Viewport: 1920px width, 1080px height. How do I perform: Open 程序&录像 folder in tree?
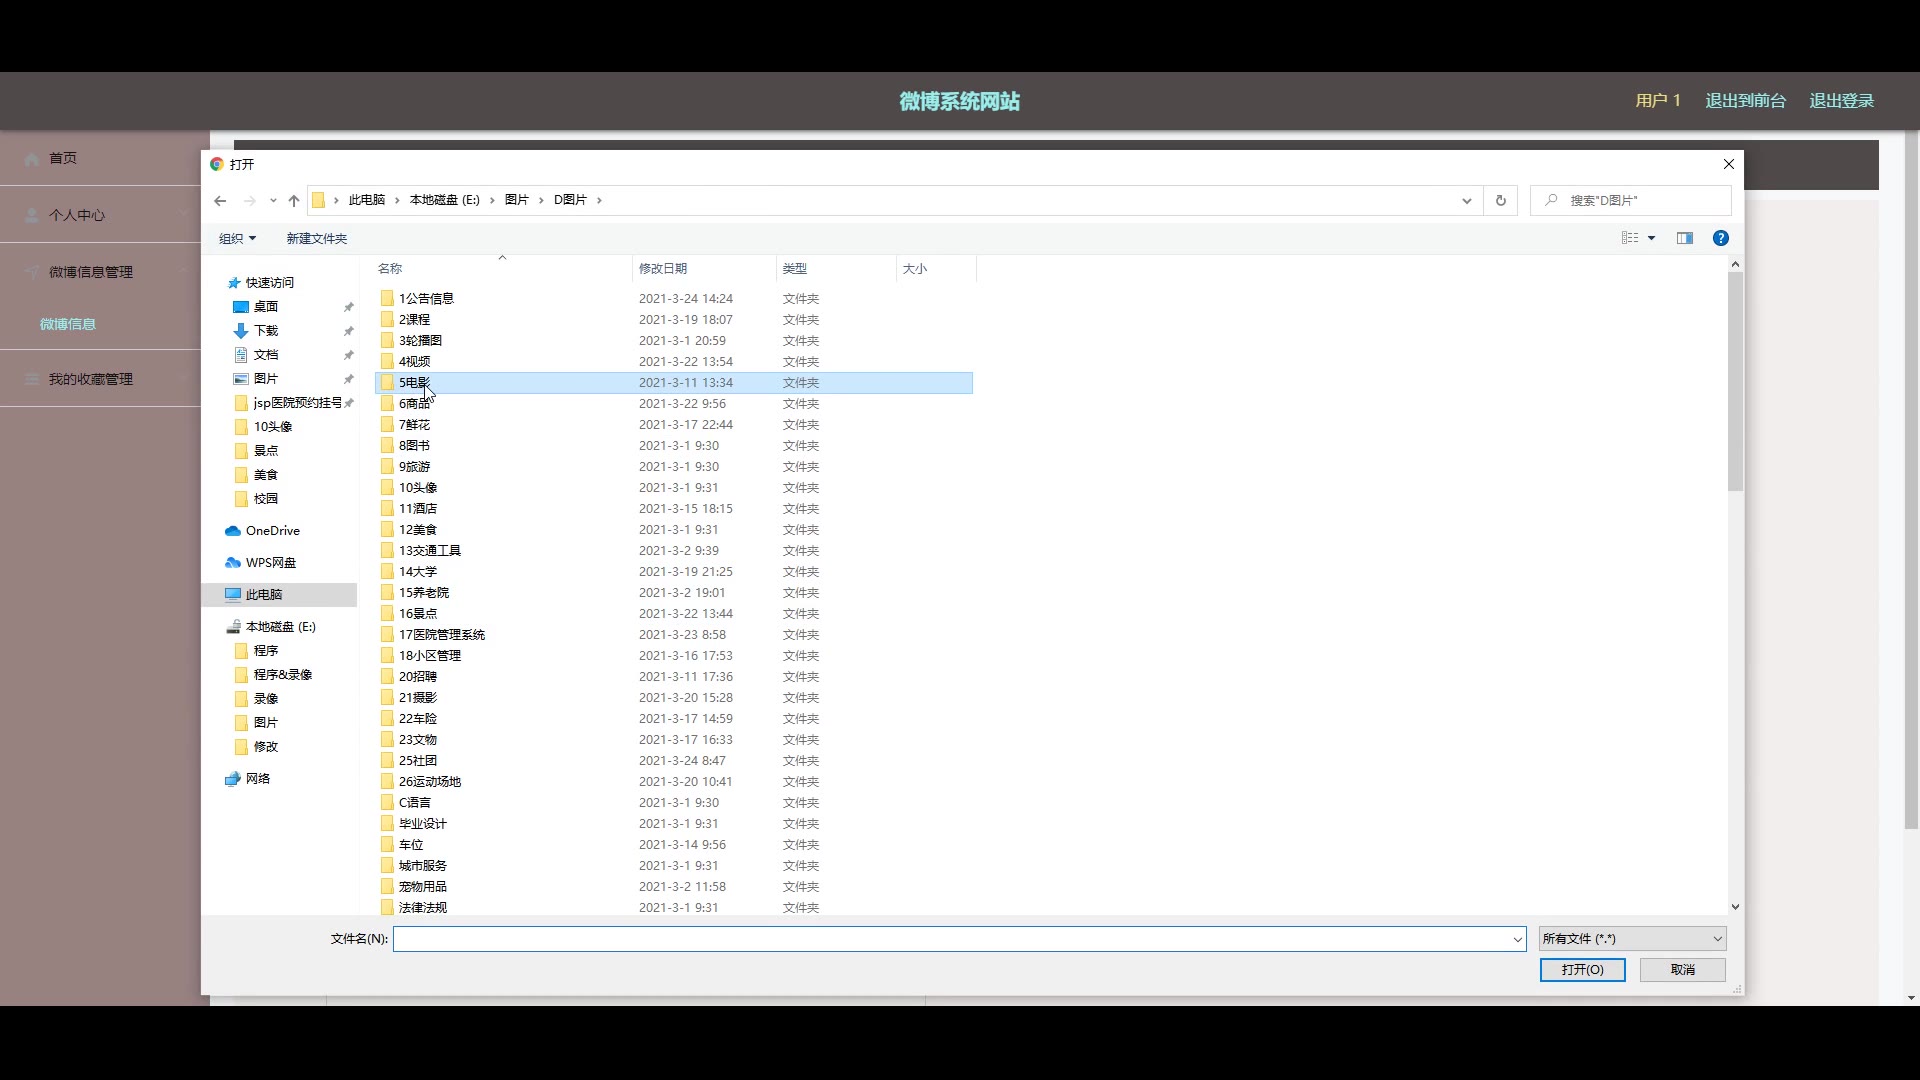coord(282,675)
